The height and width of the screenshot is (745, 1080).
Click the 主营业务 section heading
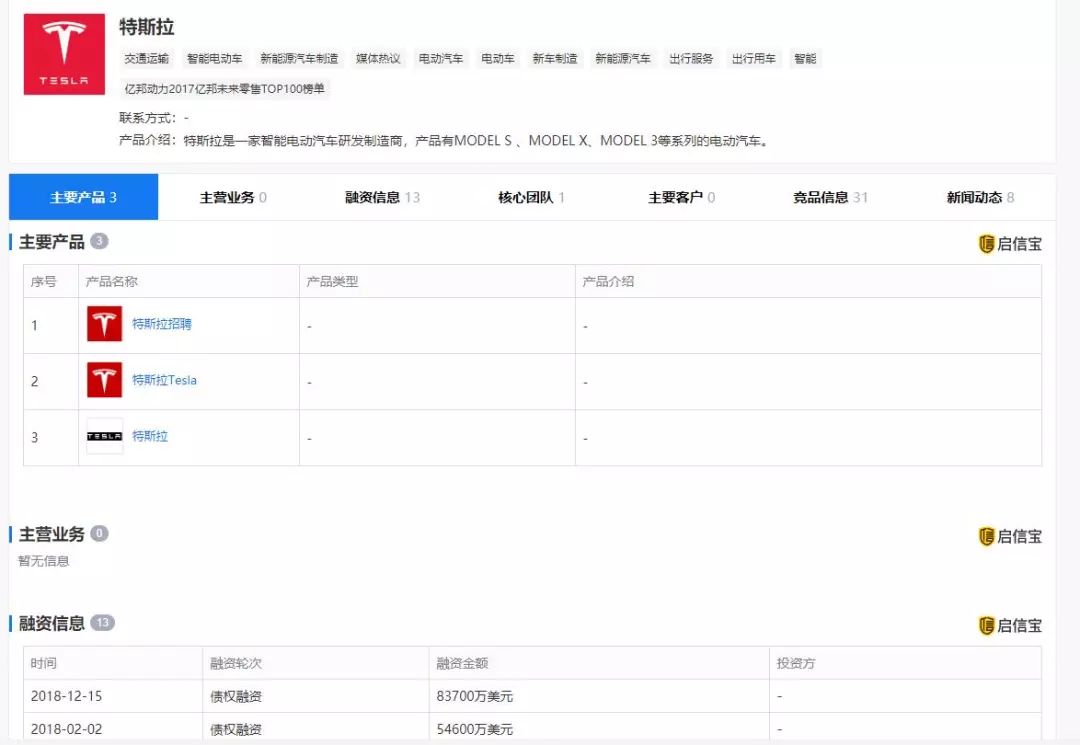pyautogui.click(x=52, y=534)
